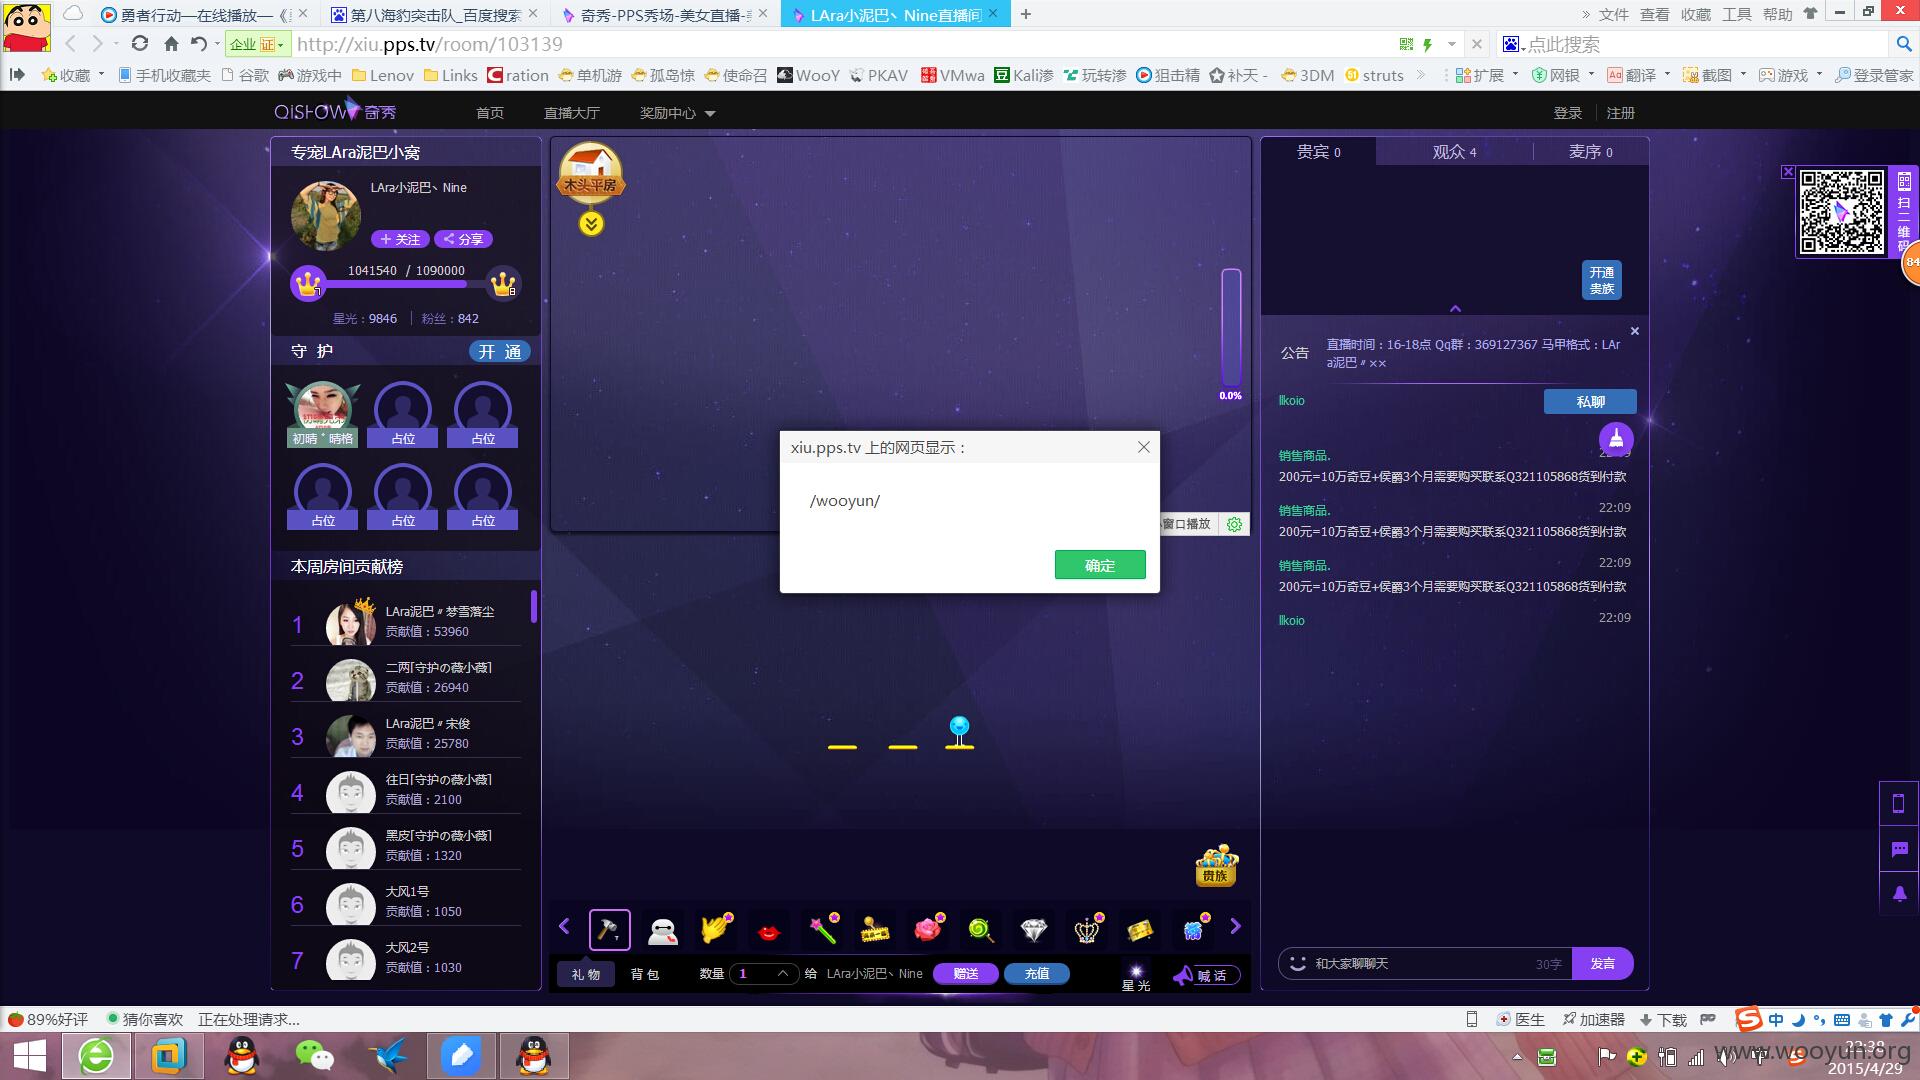Click the 开通贵族 button
The width and height of the screenshot is (1920, 1080).
coord(1602,280)
